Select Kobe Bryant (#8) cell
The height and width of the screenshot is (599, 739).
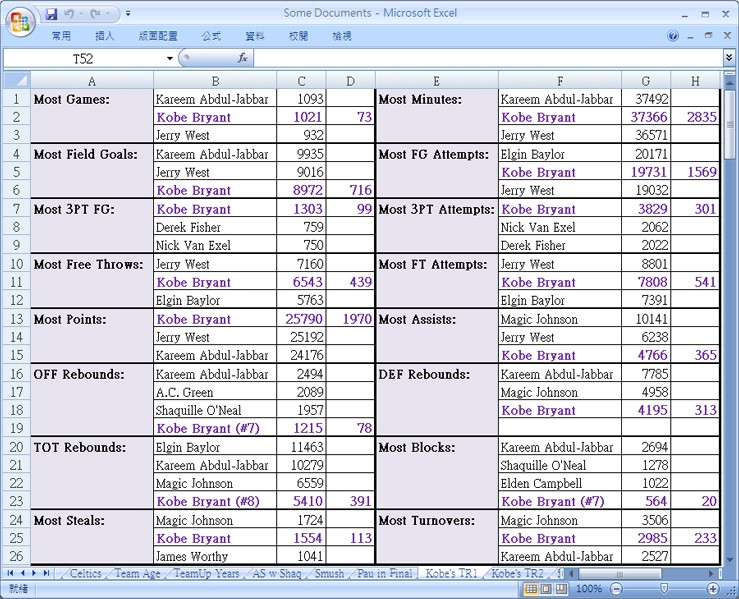point(215,501)
